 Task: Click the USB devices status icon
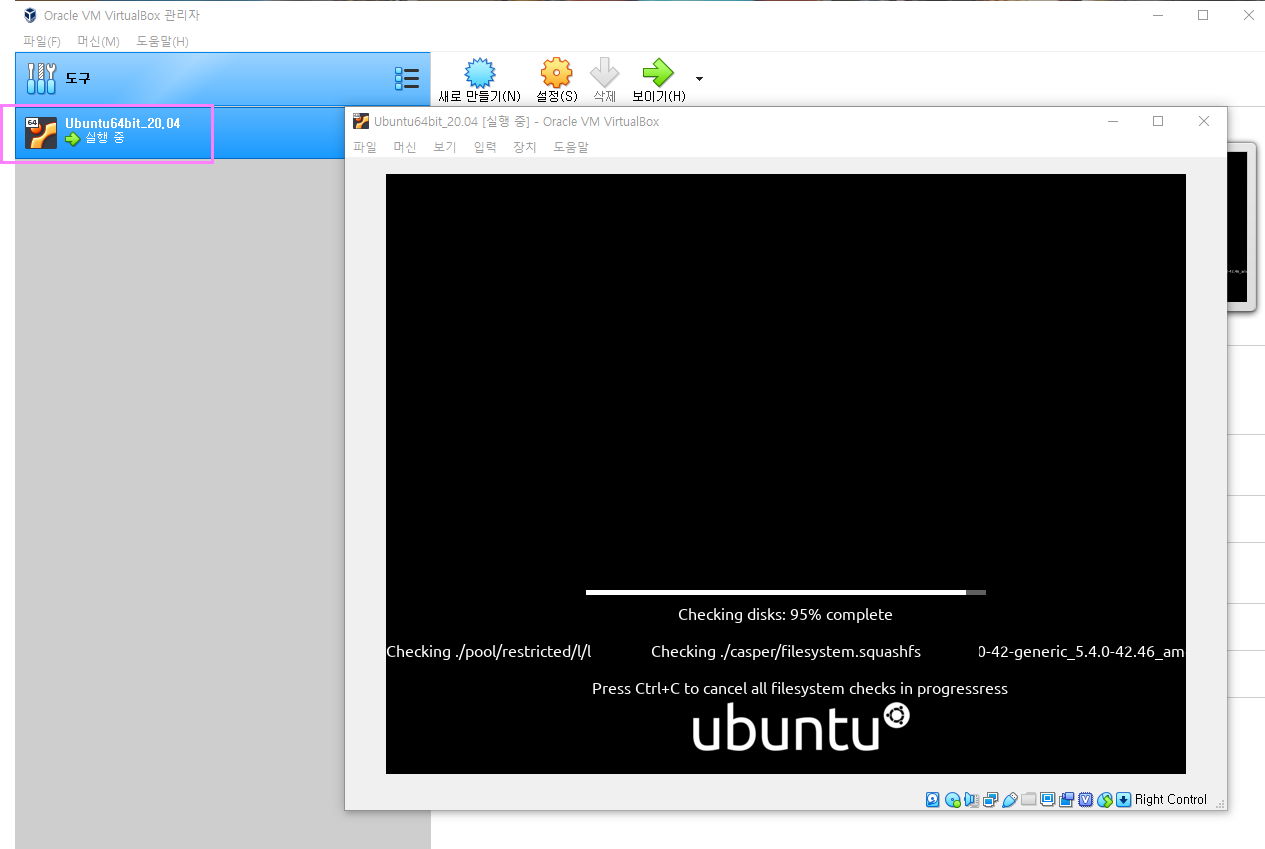1009,800
